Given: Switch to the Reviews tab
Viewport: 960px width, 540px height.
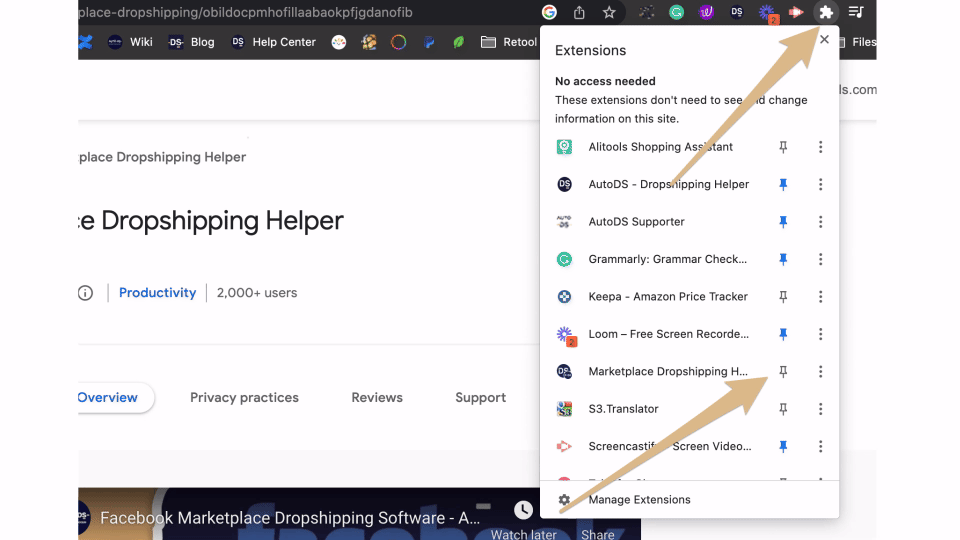Looking at the screenshot, I should coord(377,397).
